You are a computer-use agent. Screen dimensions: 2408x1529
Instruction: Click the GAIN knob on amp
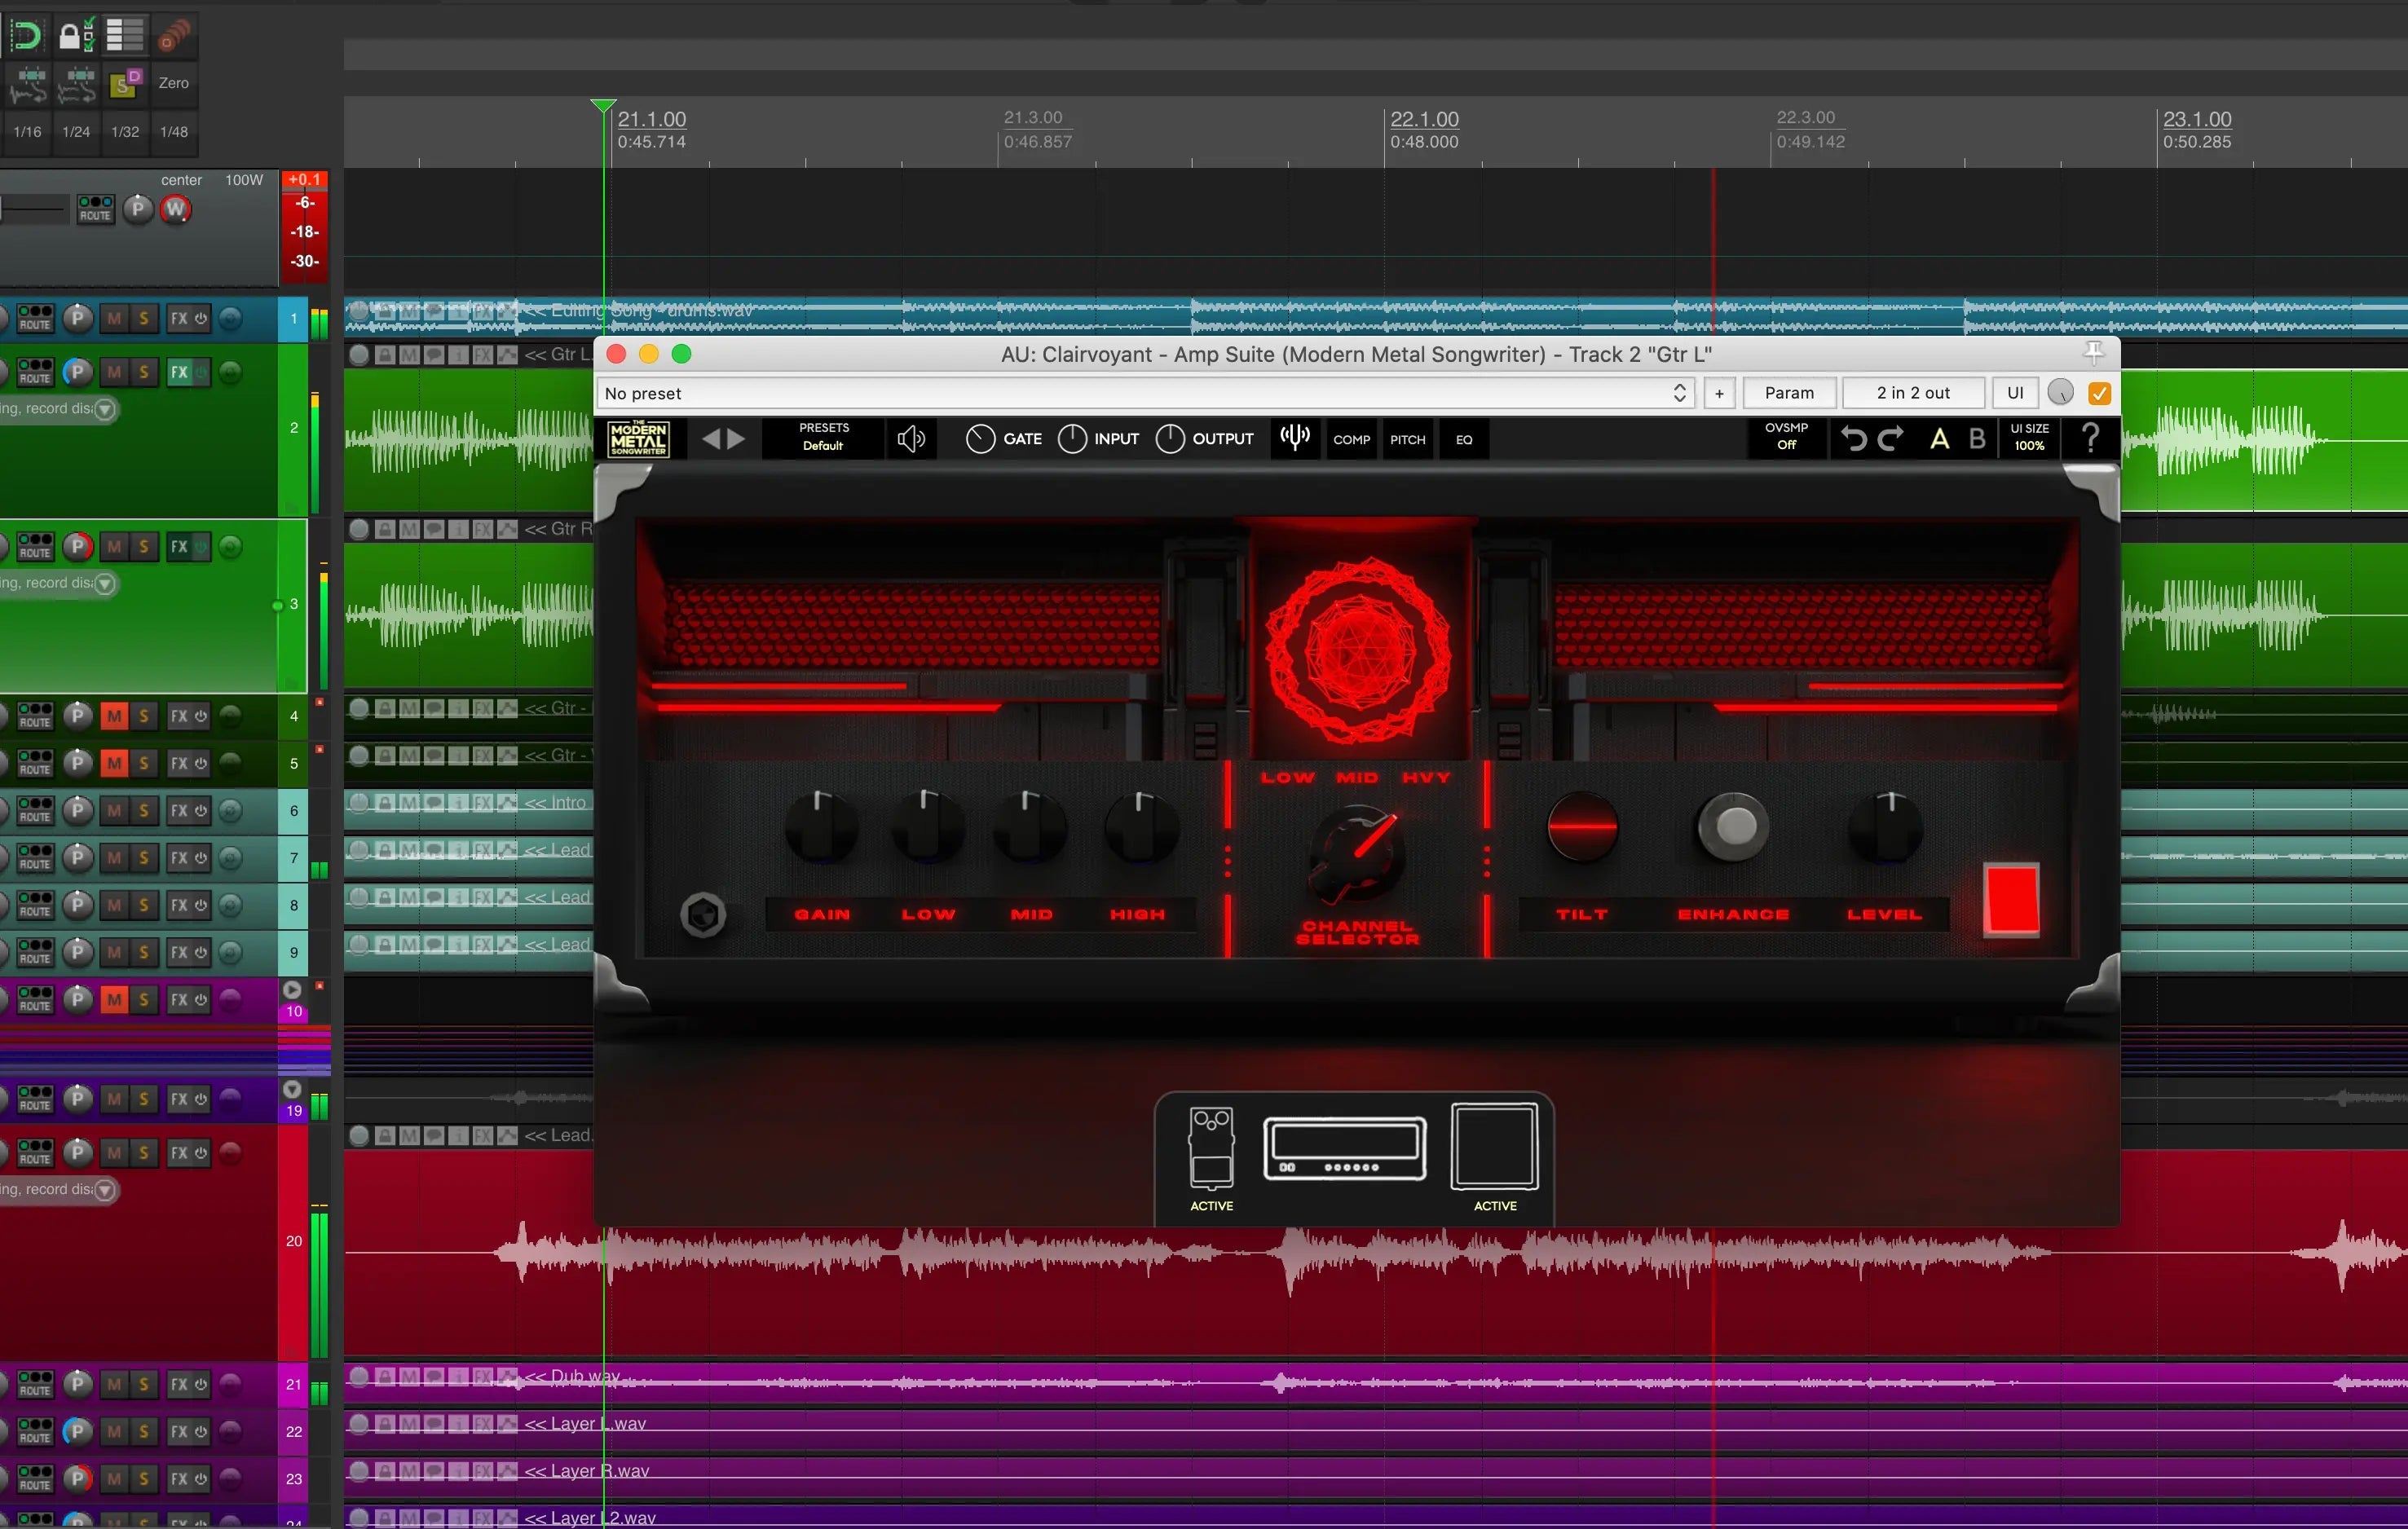[x=821, y=828]
